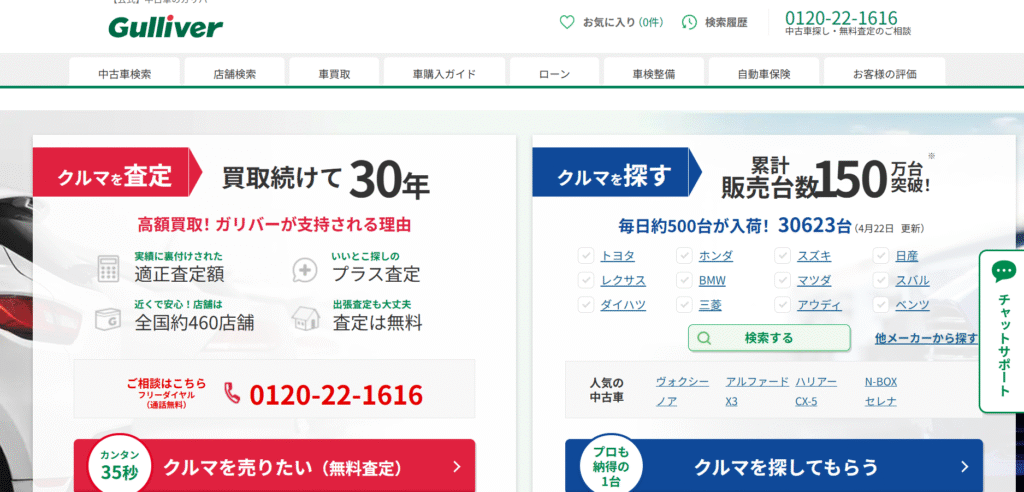Screen dimensions: 1024x492
Task: Check the ベンツ checkbox
Action: 881,304
